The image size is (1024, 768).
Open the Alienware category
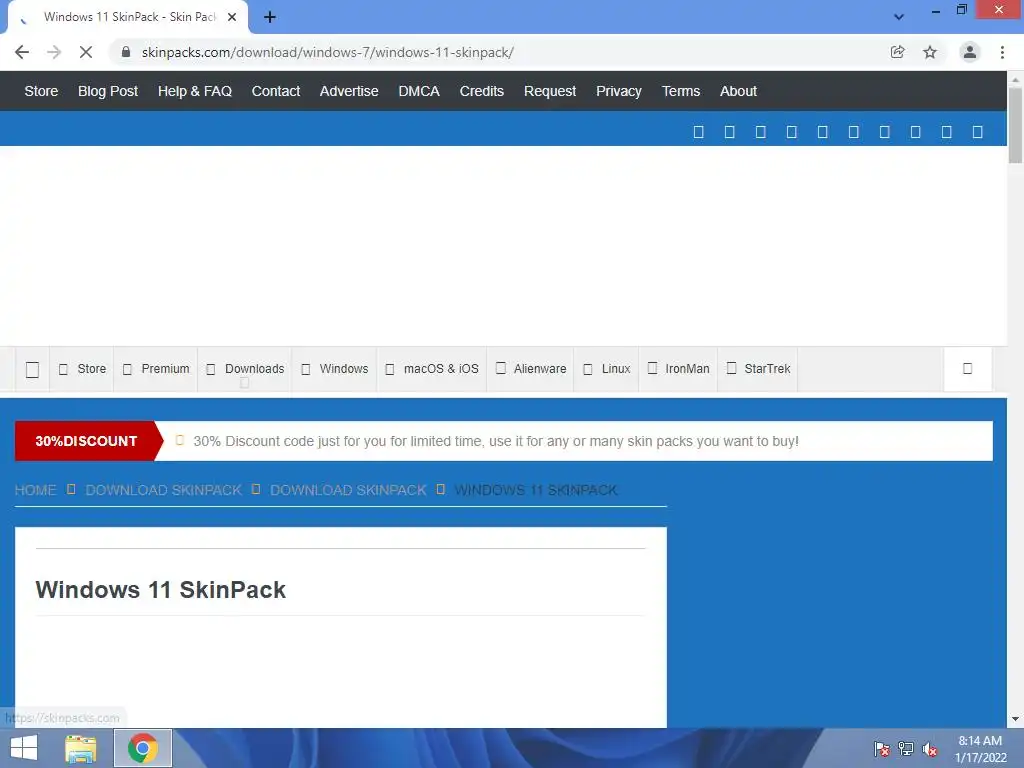[530, 369]
